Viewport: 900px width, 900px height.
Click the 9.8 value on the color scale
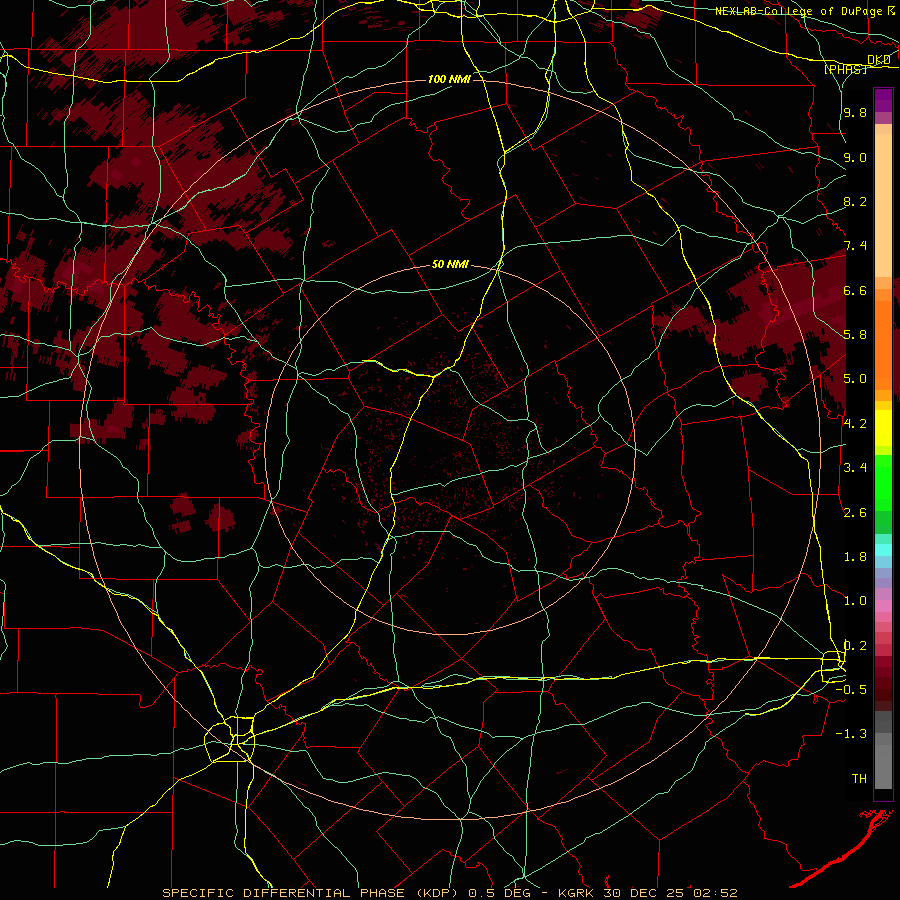(855, 113)
